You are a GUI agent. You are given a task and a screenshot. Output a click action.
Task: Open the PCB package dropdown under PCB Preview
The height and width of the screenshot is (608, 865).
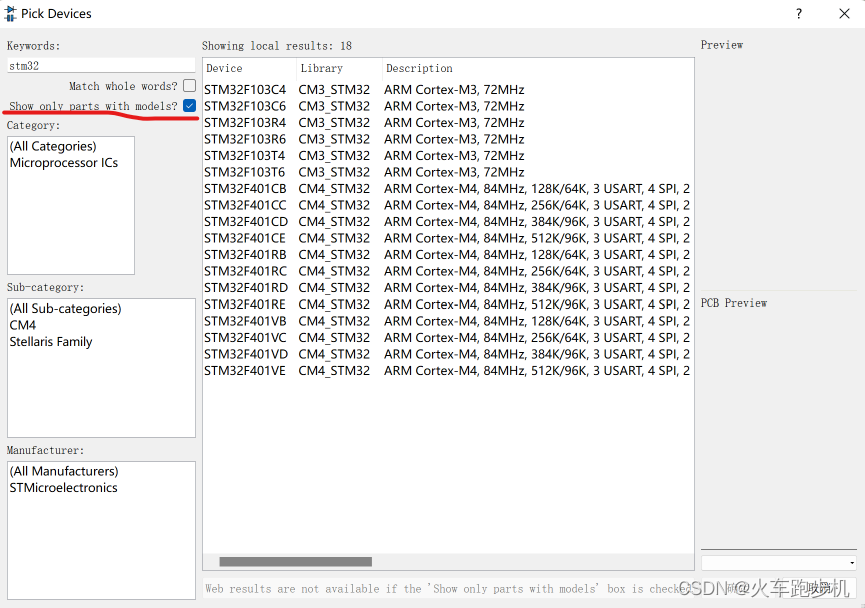tap(778, 563)
